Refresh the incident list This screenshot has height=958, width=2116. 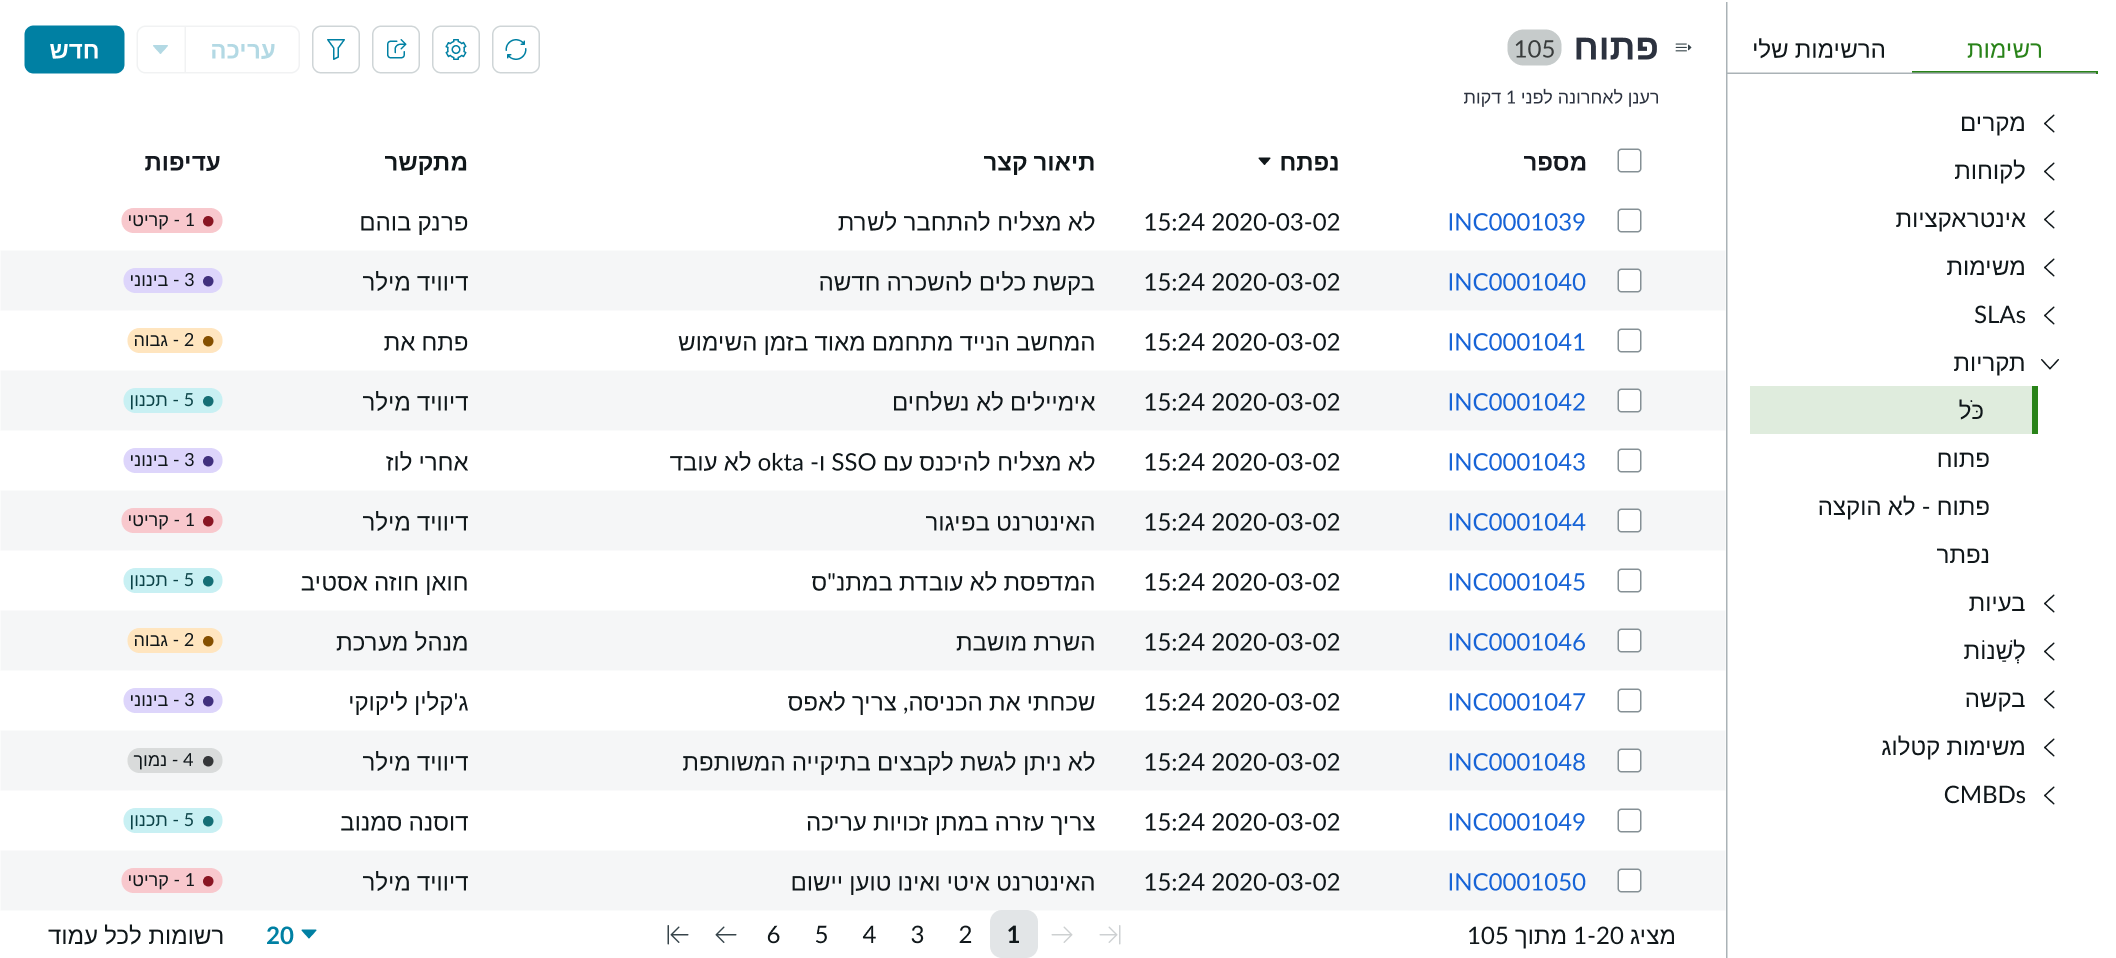coord(516,48)
